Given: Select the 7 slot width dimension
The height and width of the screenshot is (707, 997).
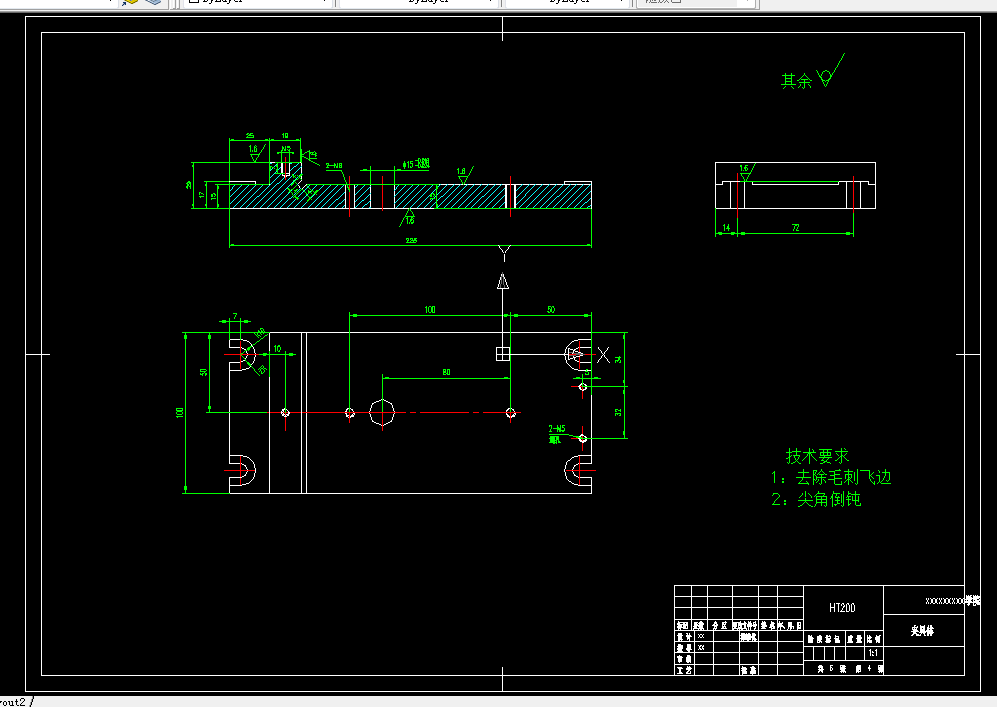Looking at the screenshot, I should [x=235, y=316].
